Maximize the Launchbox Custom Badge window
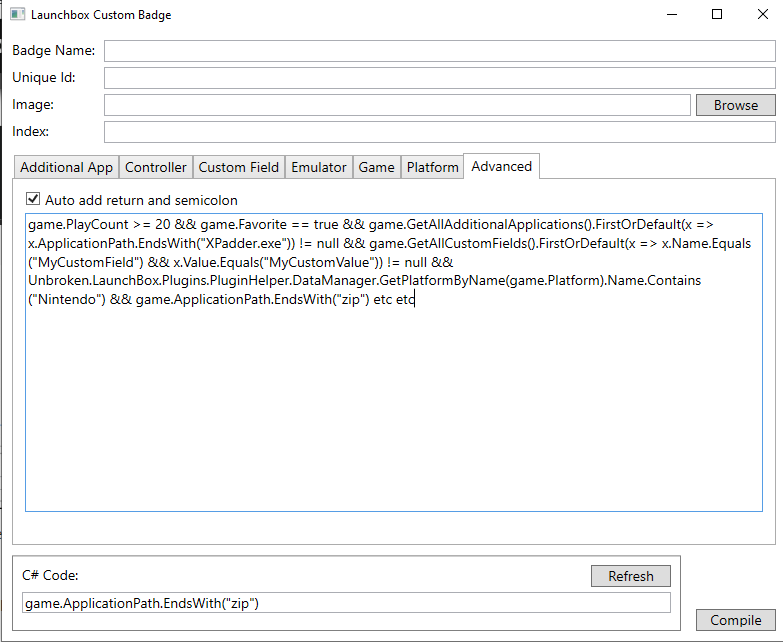The image size is (783, 642). (x=717, y=15)
